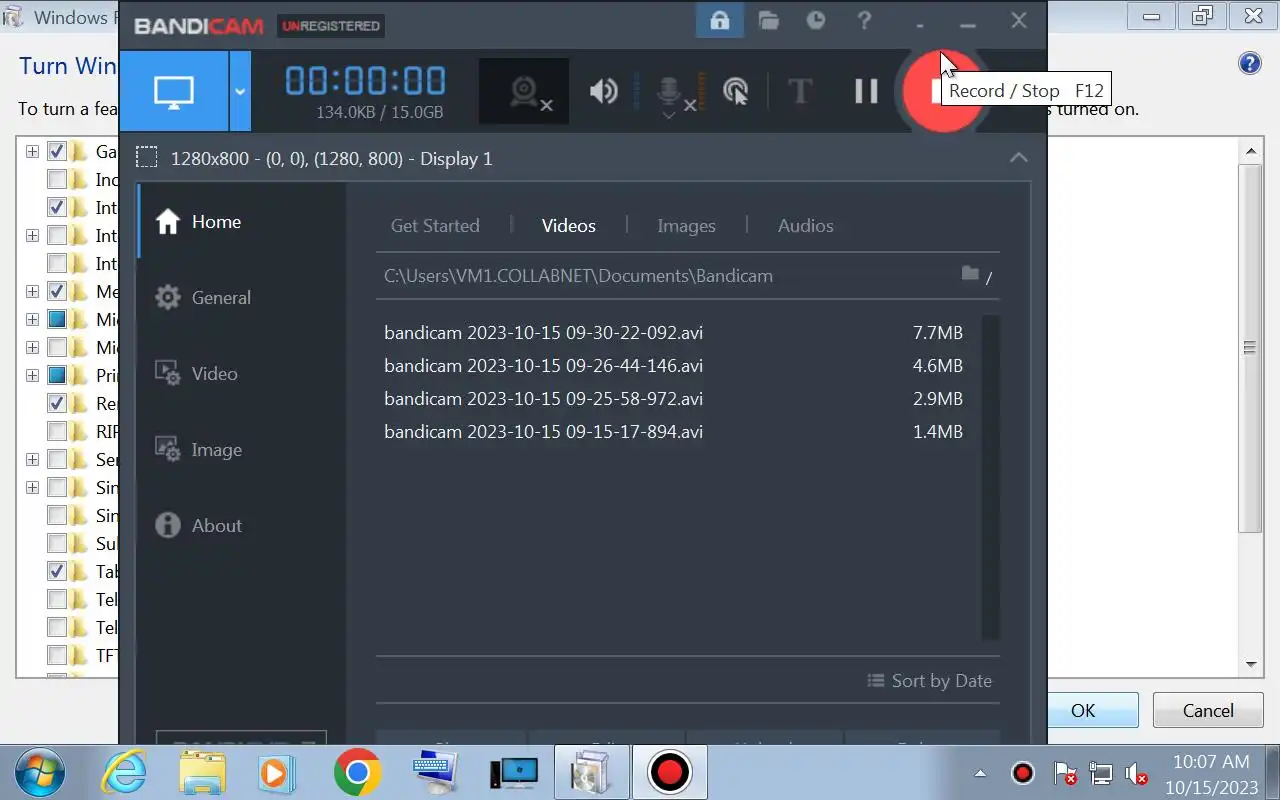Click the speaker sound icon in Bandicam
1280x800 pixels.
603,92
